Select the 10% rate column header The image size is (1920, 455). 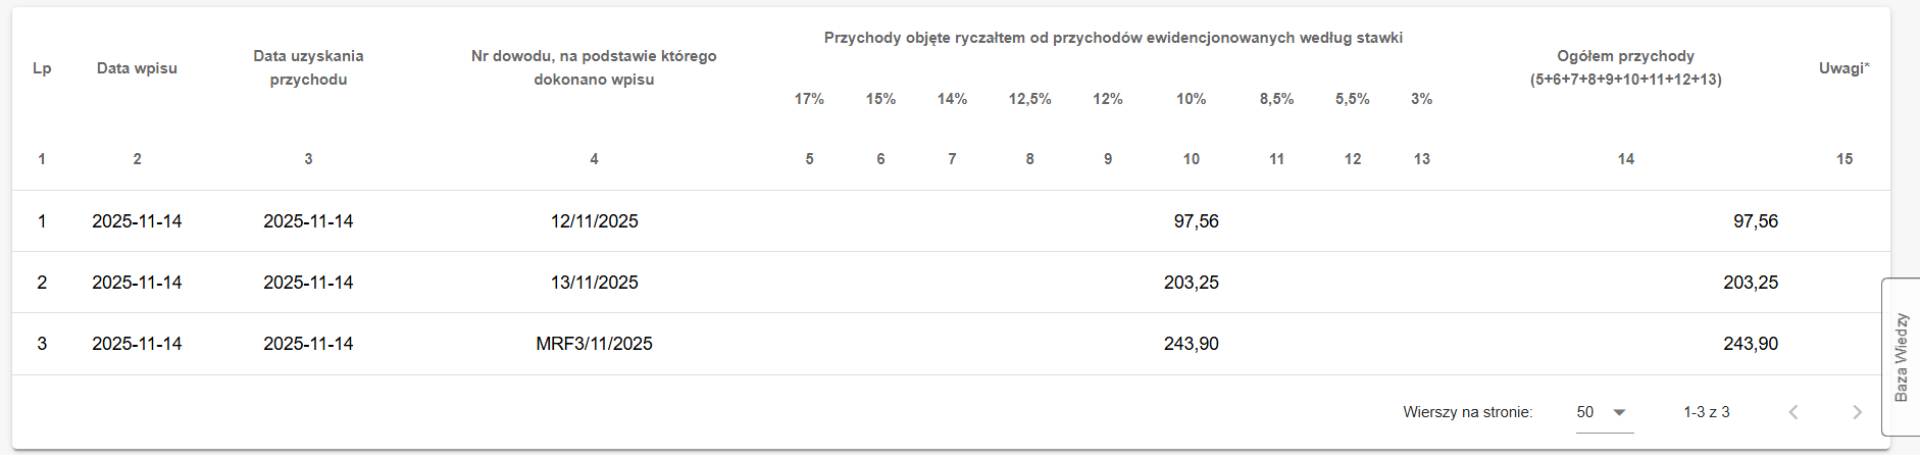tap(1191, 99)
